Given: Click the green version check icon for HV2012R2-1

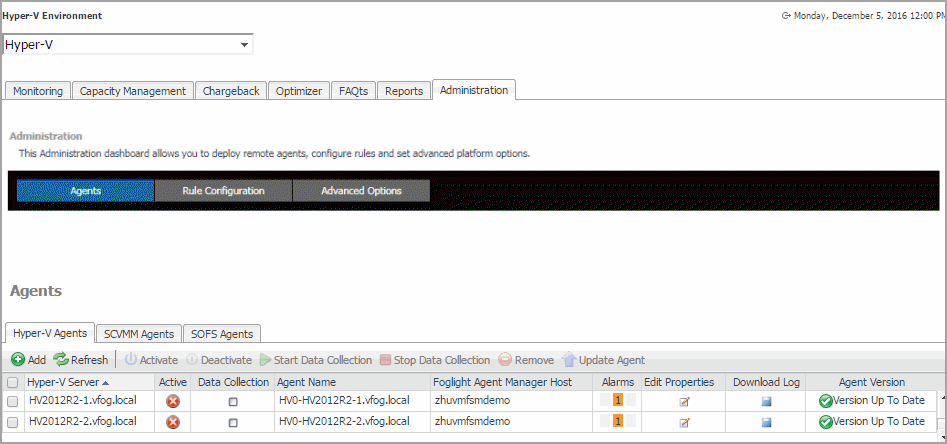Looking at the screenshot, I should (826, 401).
